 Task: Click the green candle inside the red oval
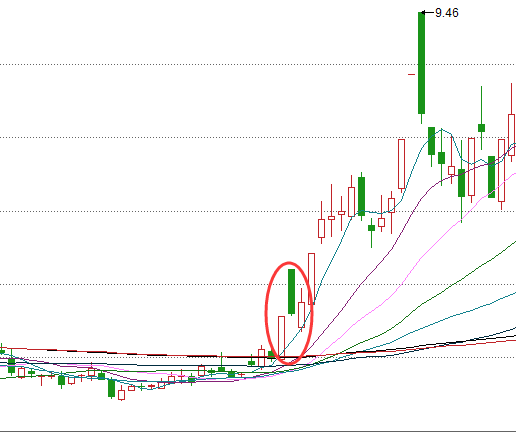pyautogui.click(x=291, y=291)
